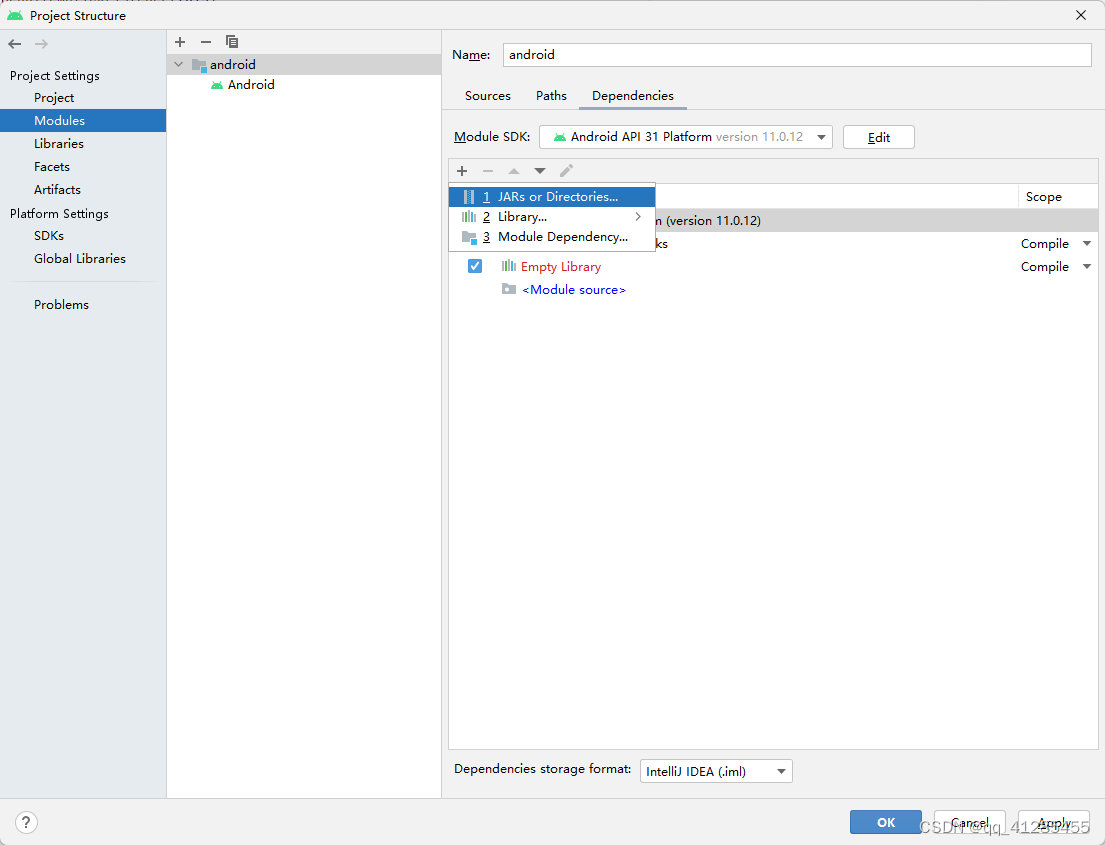Open the Module SDK dropdown
The height and width of the screenshot is (845, 1105).
[x=821, y=137]
